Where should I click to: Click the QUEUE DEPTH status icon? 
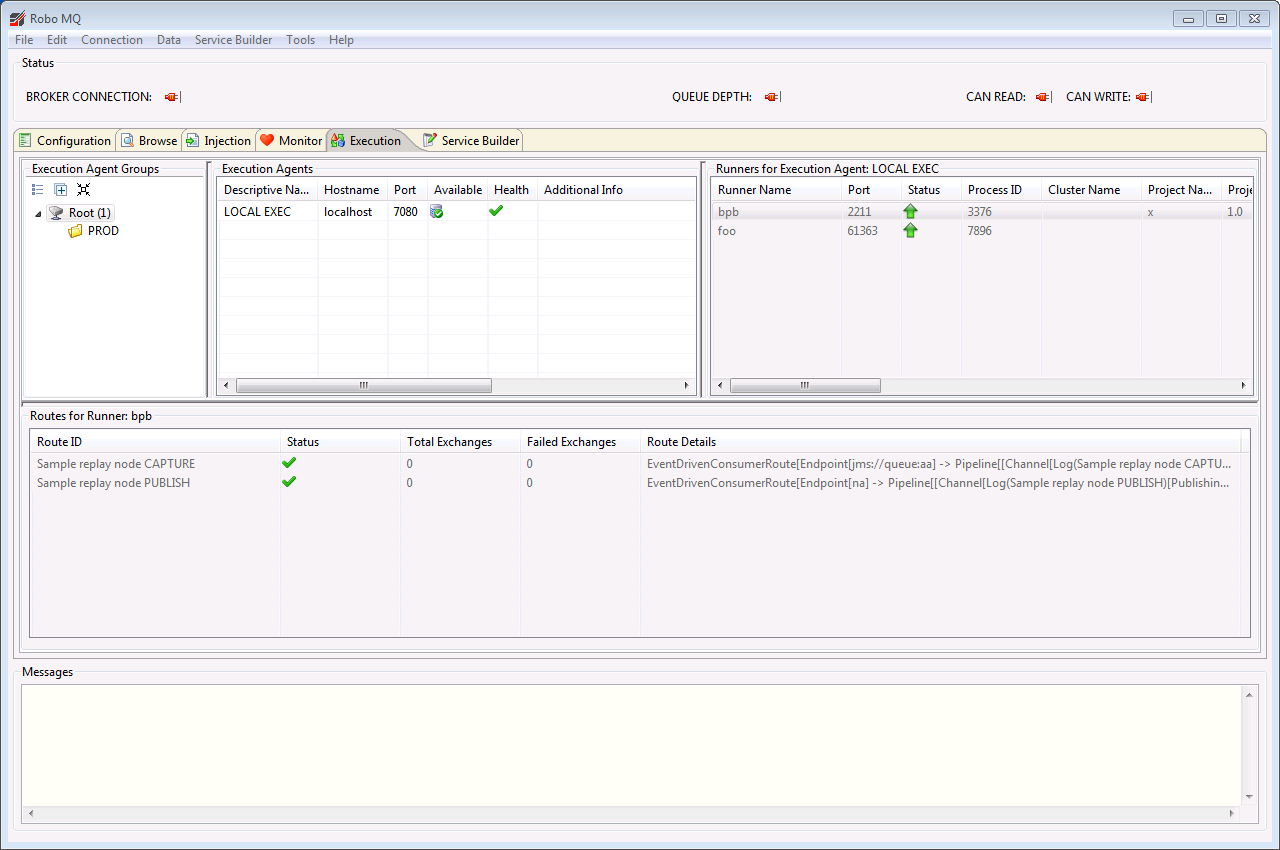point(771,97)
